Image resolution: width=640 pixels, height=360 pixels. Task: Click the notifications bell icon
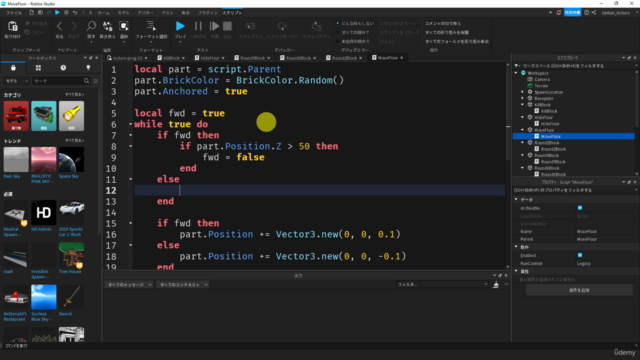559,13
